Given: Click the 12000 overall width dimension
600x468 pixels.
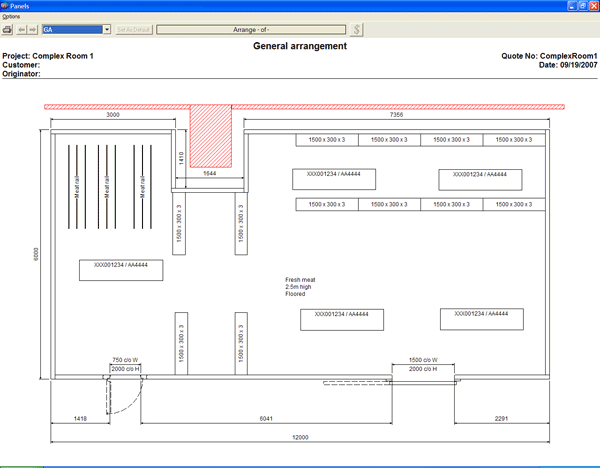Looking at the screenshot, I should (x=300, y=437).
